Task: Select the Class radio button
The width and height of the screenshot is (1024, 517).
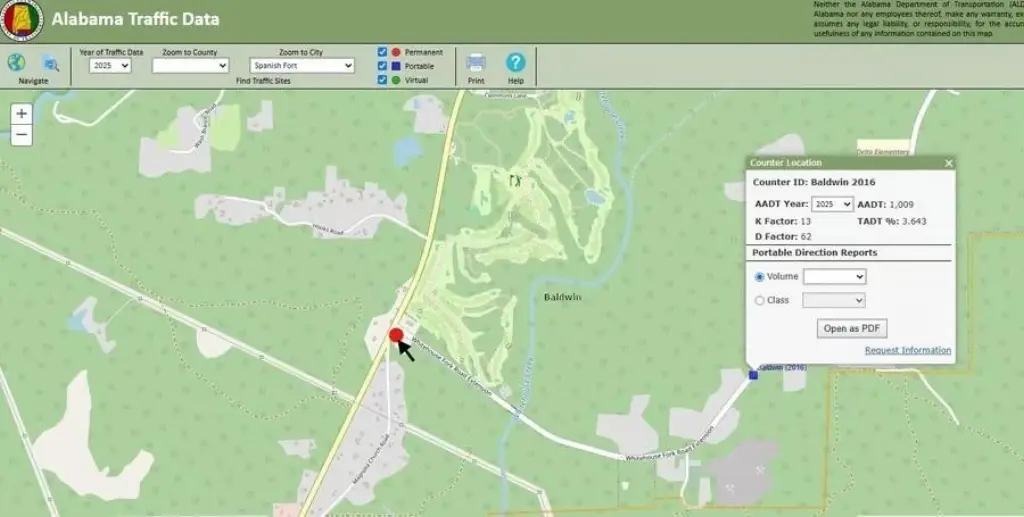Action: tap(759, 300)
